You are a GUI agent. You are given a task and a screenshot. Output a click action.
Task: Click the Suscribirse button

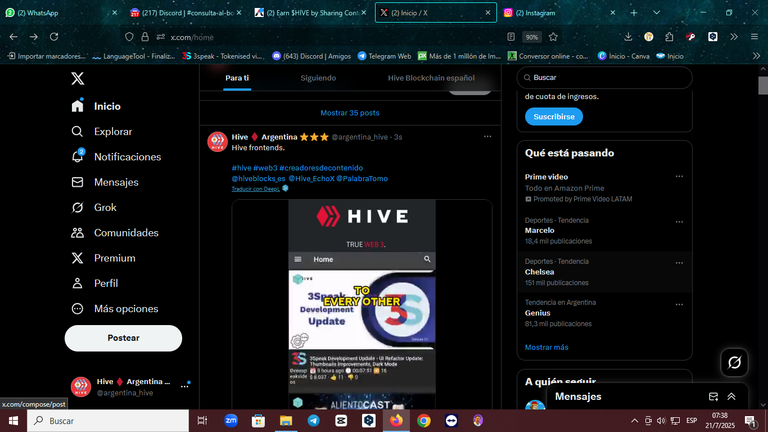(554, 117)
